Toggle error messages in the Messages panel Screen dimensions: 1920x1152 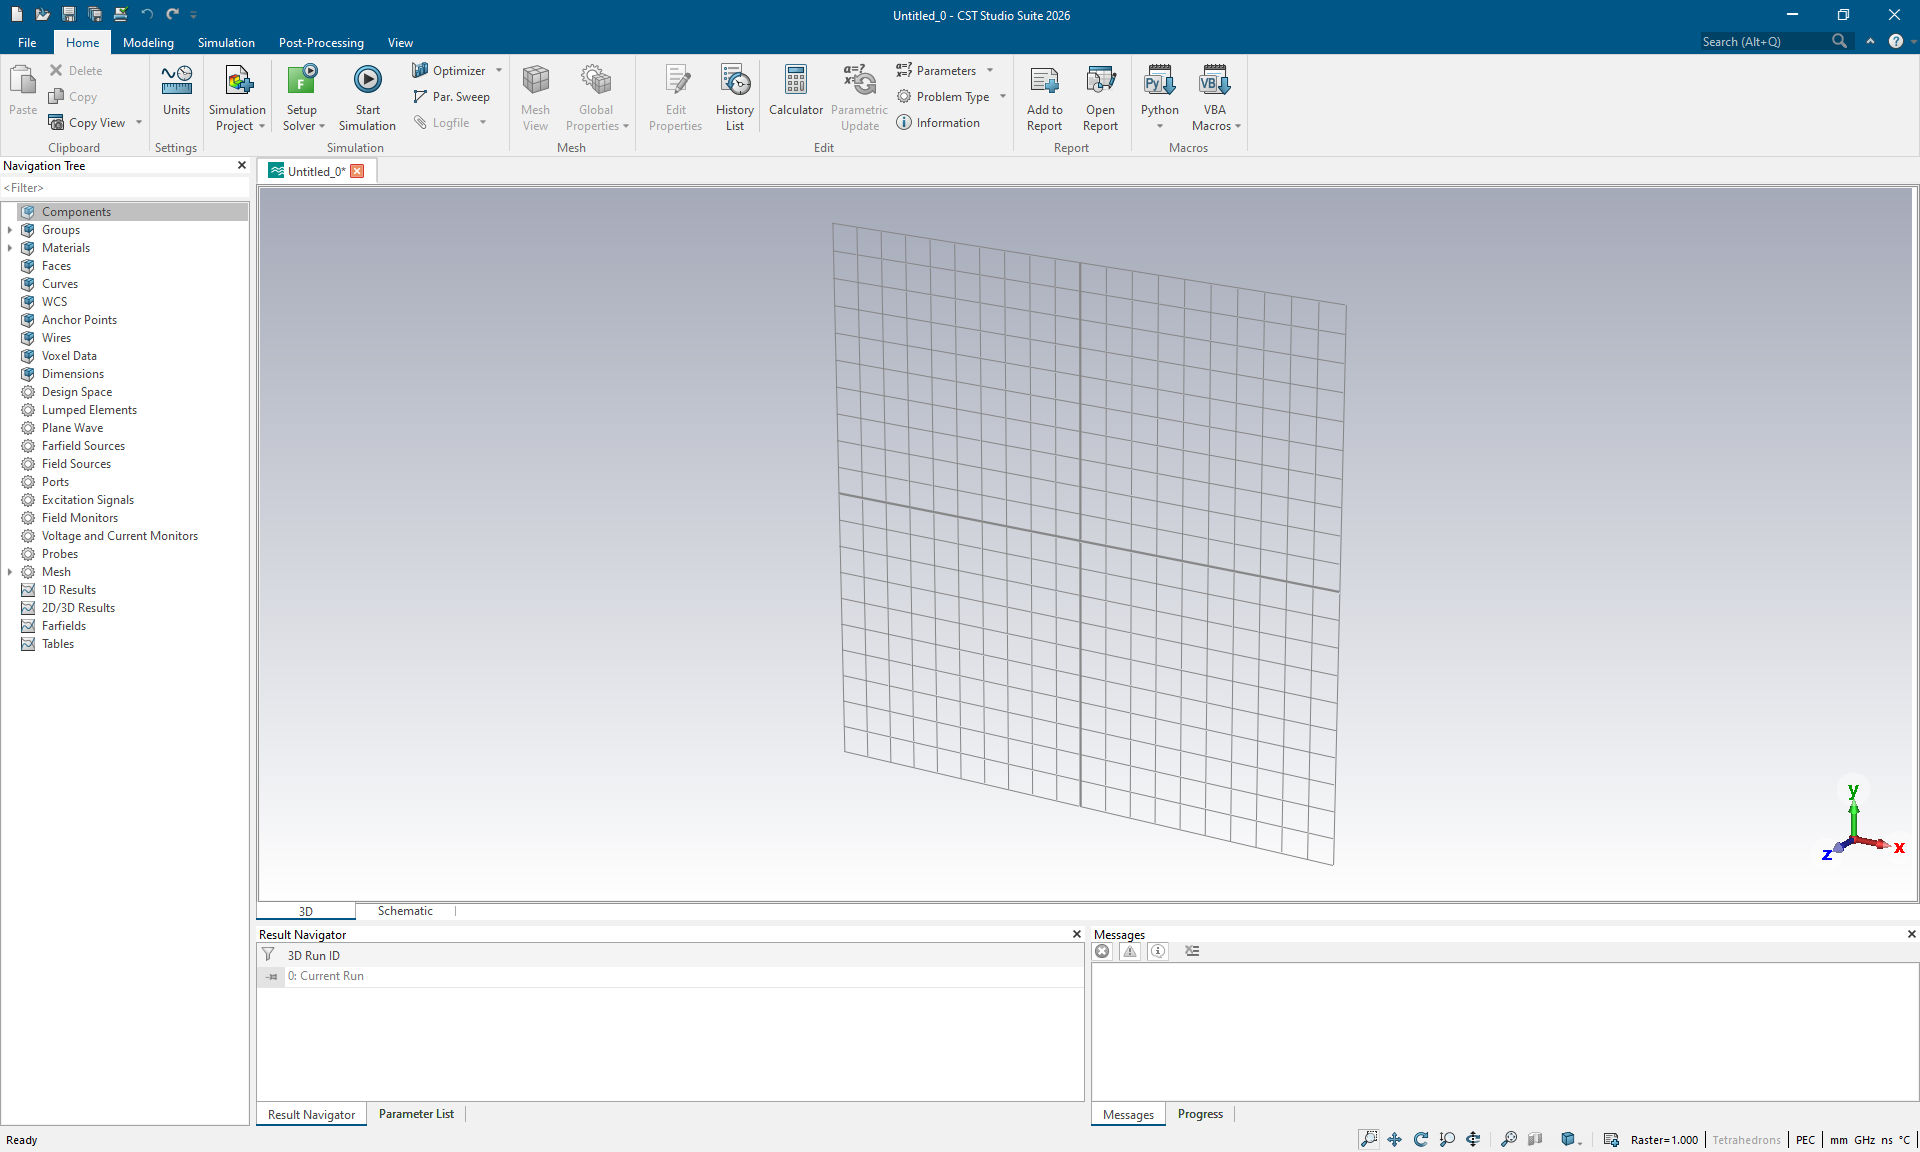pos(1103,951)
